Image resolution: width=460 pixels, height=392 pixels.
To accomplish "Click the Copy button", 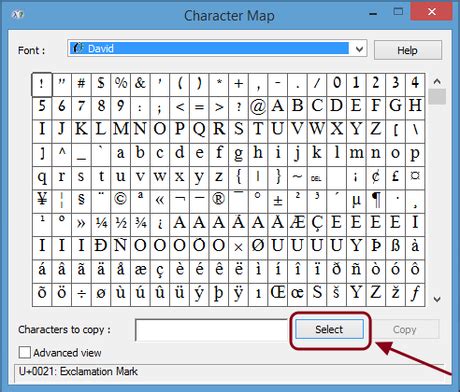I will pyautogui.click(x=404, y=329).
